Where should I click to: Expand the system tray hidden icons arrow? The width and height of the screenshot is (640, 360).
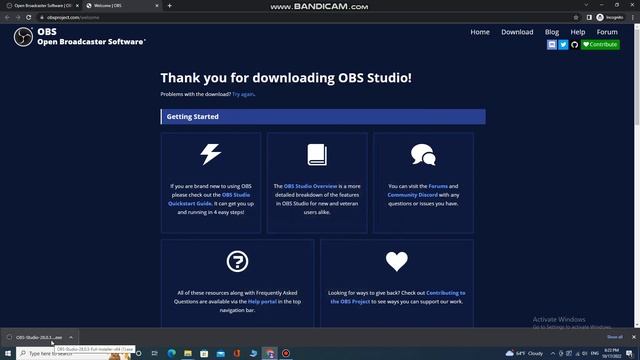point(552,353)
